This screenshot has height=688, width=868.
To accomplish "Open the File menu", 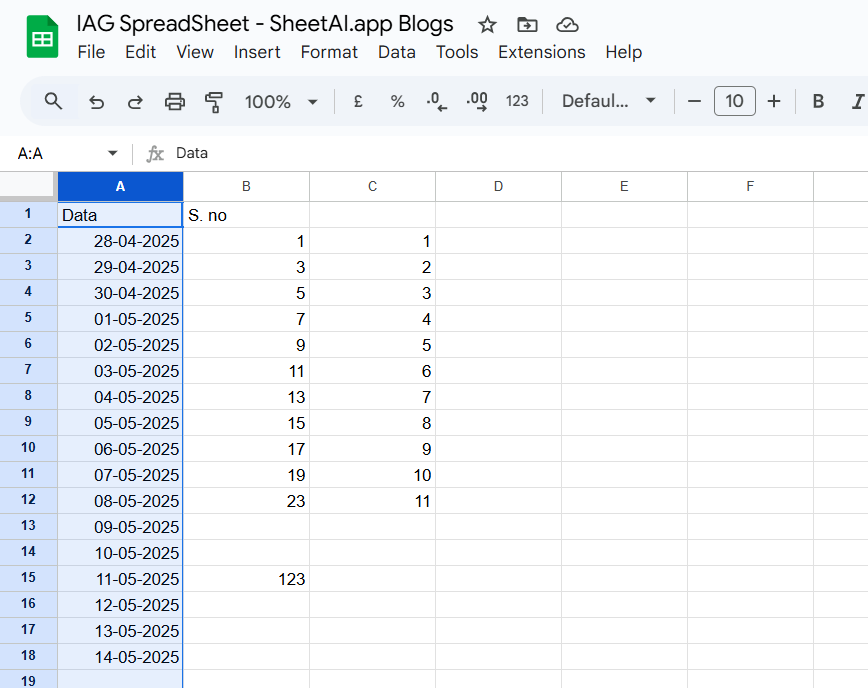I will pos(91,52).
